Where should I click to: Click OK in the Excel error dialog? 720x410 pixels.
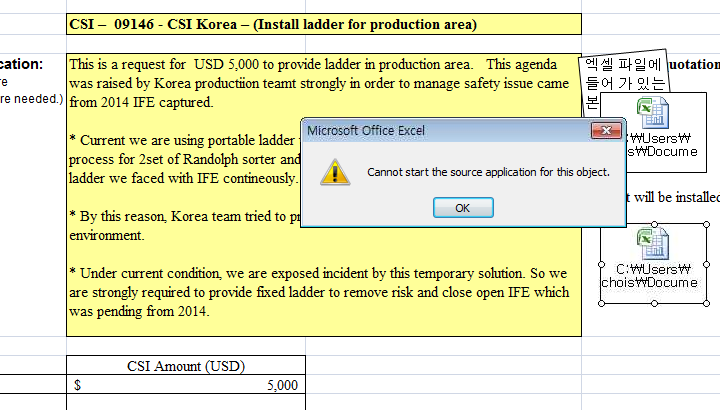pyautogui.click(x=463, y=208)
